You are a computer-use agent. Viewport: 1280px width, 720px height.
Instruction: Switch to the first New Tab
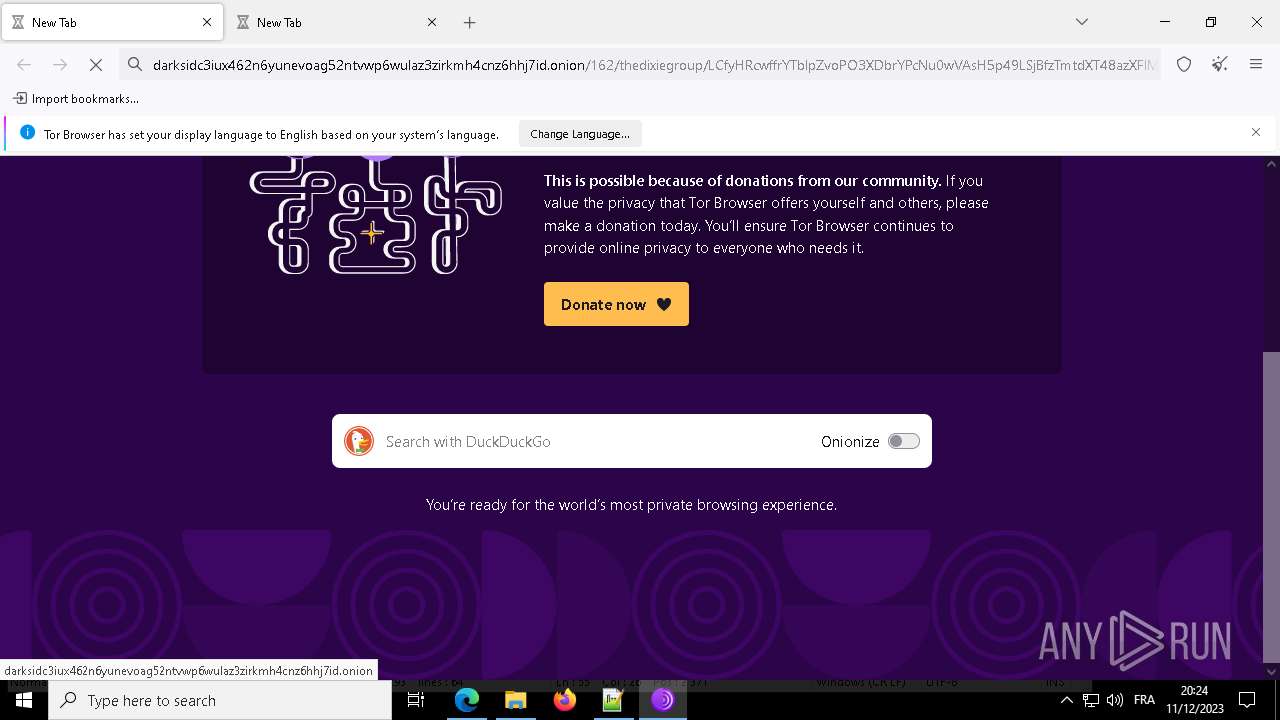(113, 22)
